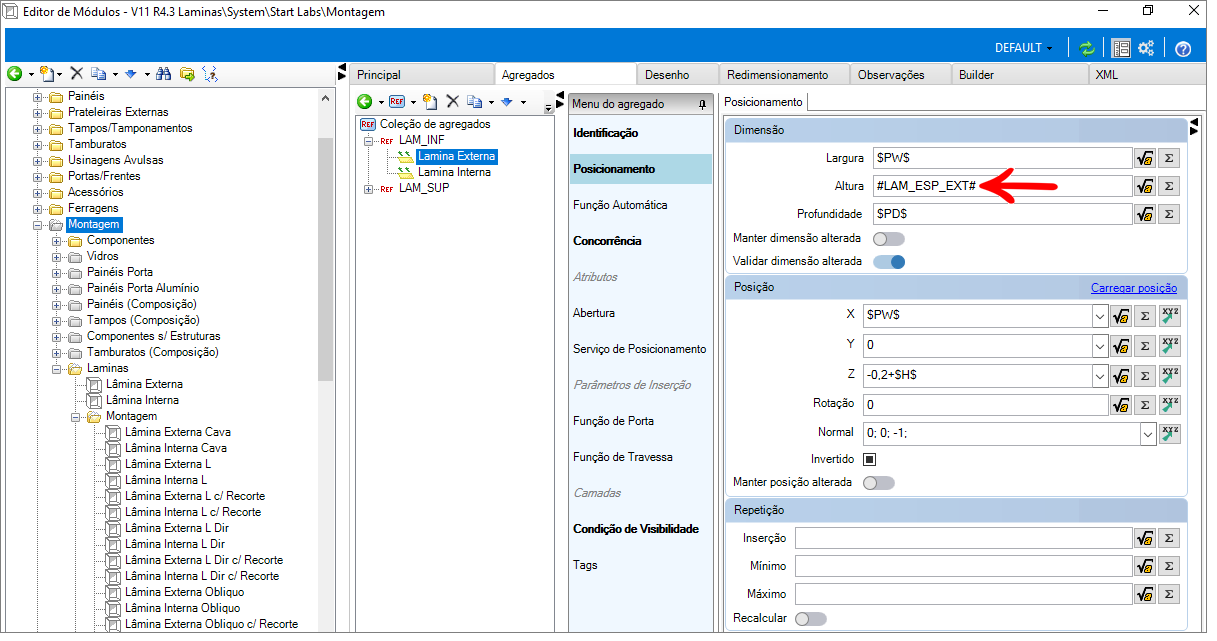Open formula editor icon for Inserção
1217x641 pixels.
(x=1146, y=538)
